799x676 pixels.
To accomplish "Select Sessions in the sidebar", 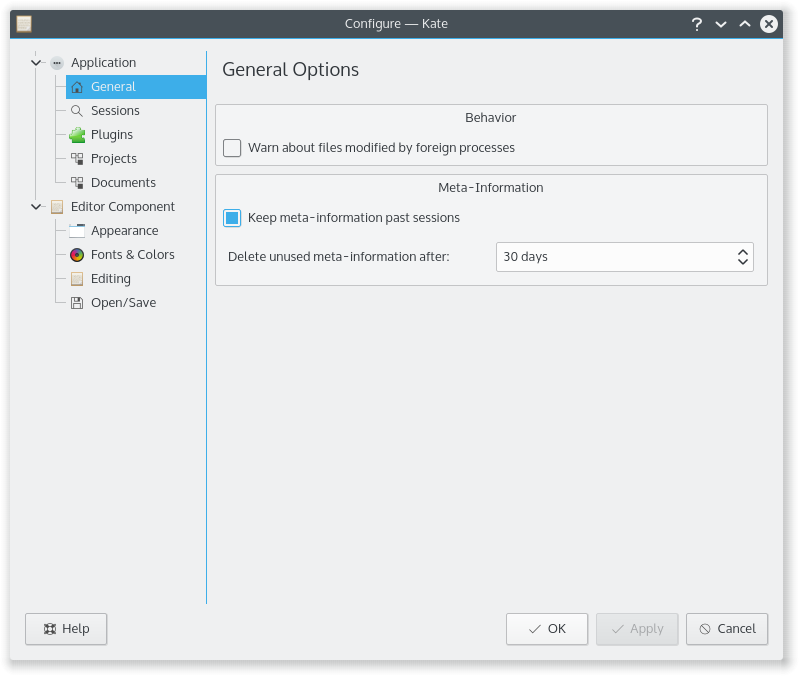I will [x=115, y=111].
